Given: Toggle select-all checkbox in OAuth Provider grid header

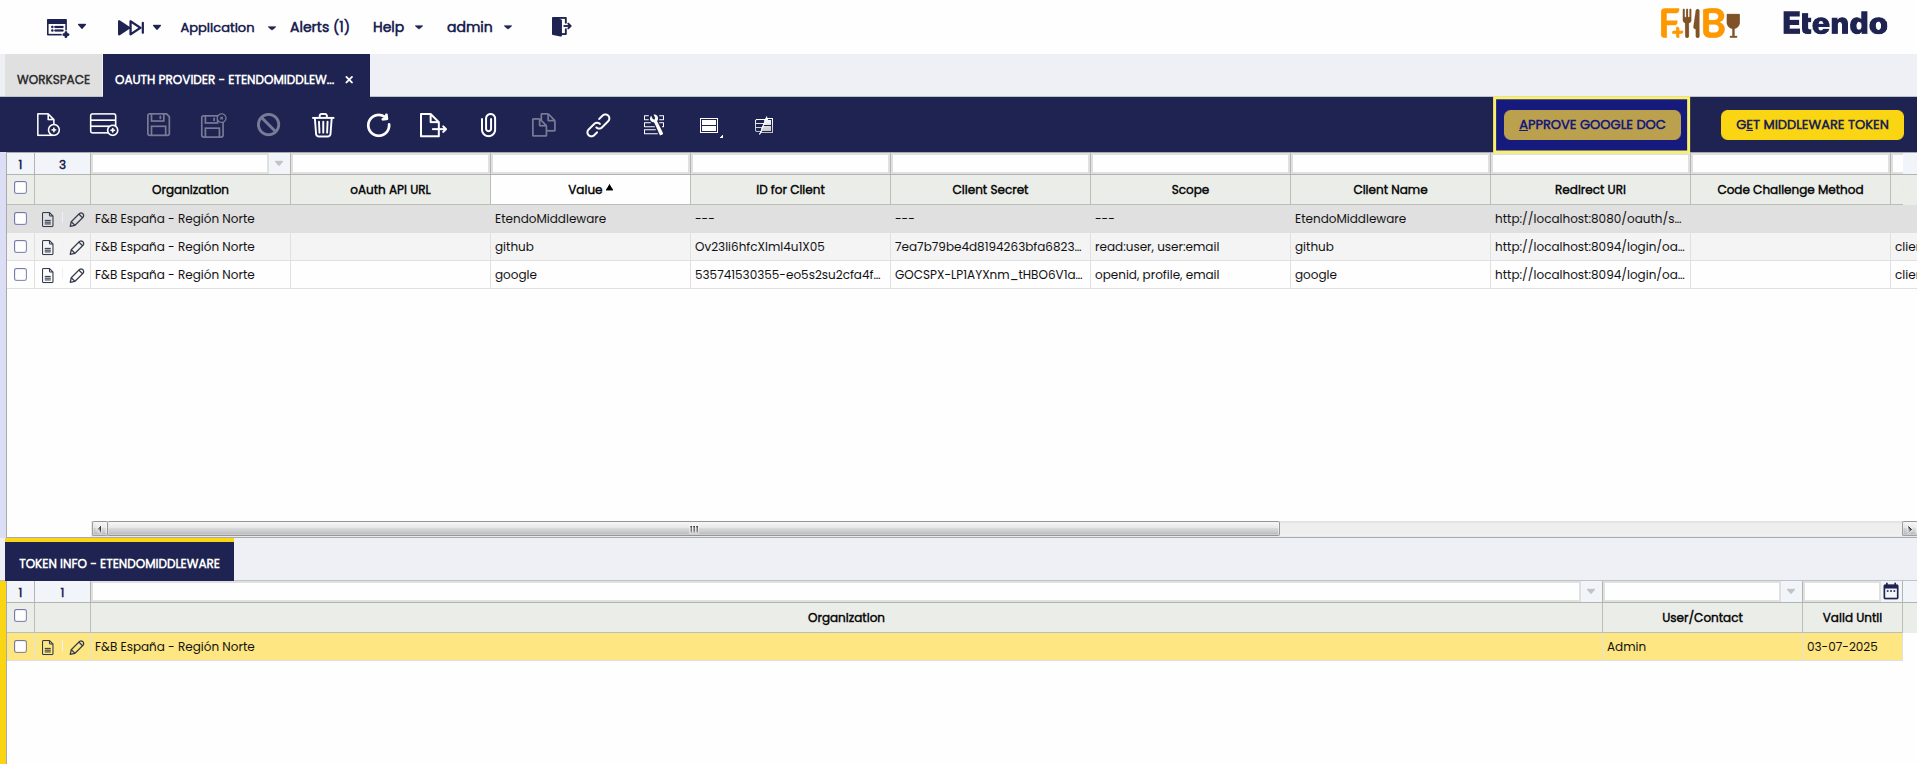Looking at the screenshot, I should coord(20,188).
